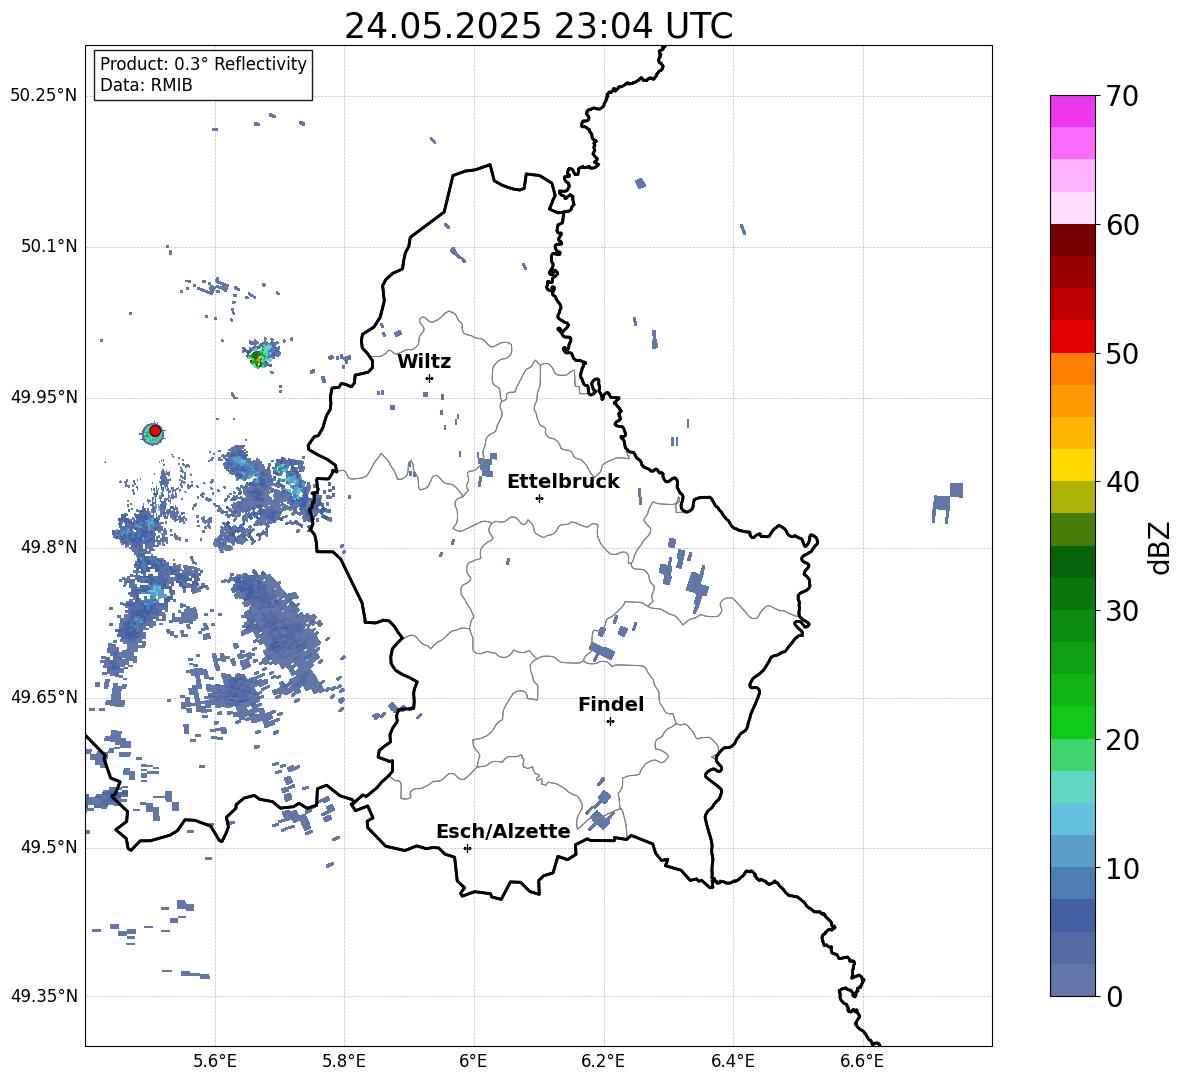The height and width of the screenshot is (1081, 1184).
Task: Click the red dot radar echo marker
Action: (x=155, y=431)
